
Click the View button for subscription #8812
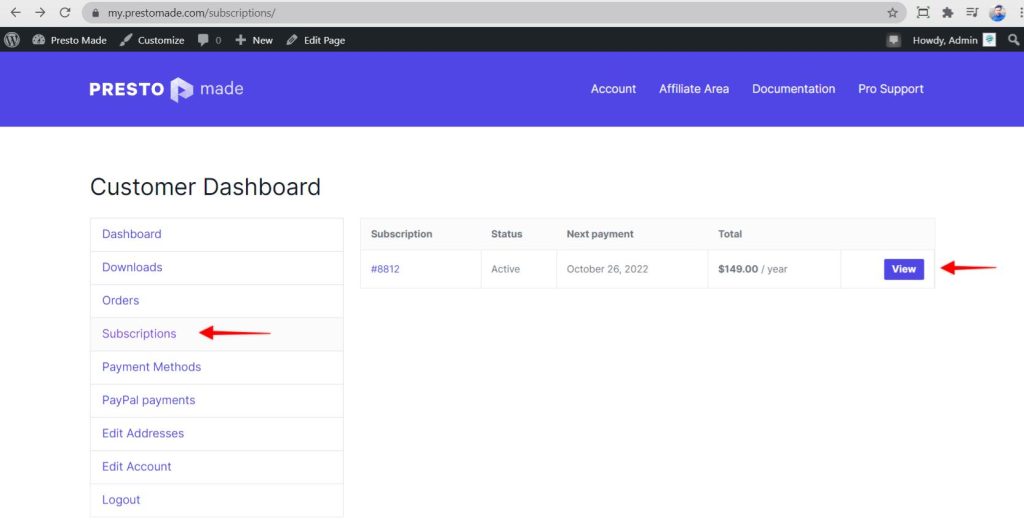tap(903, 269)
